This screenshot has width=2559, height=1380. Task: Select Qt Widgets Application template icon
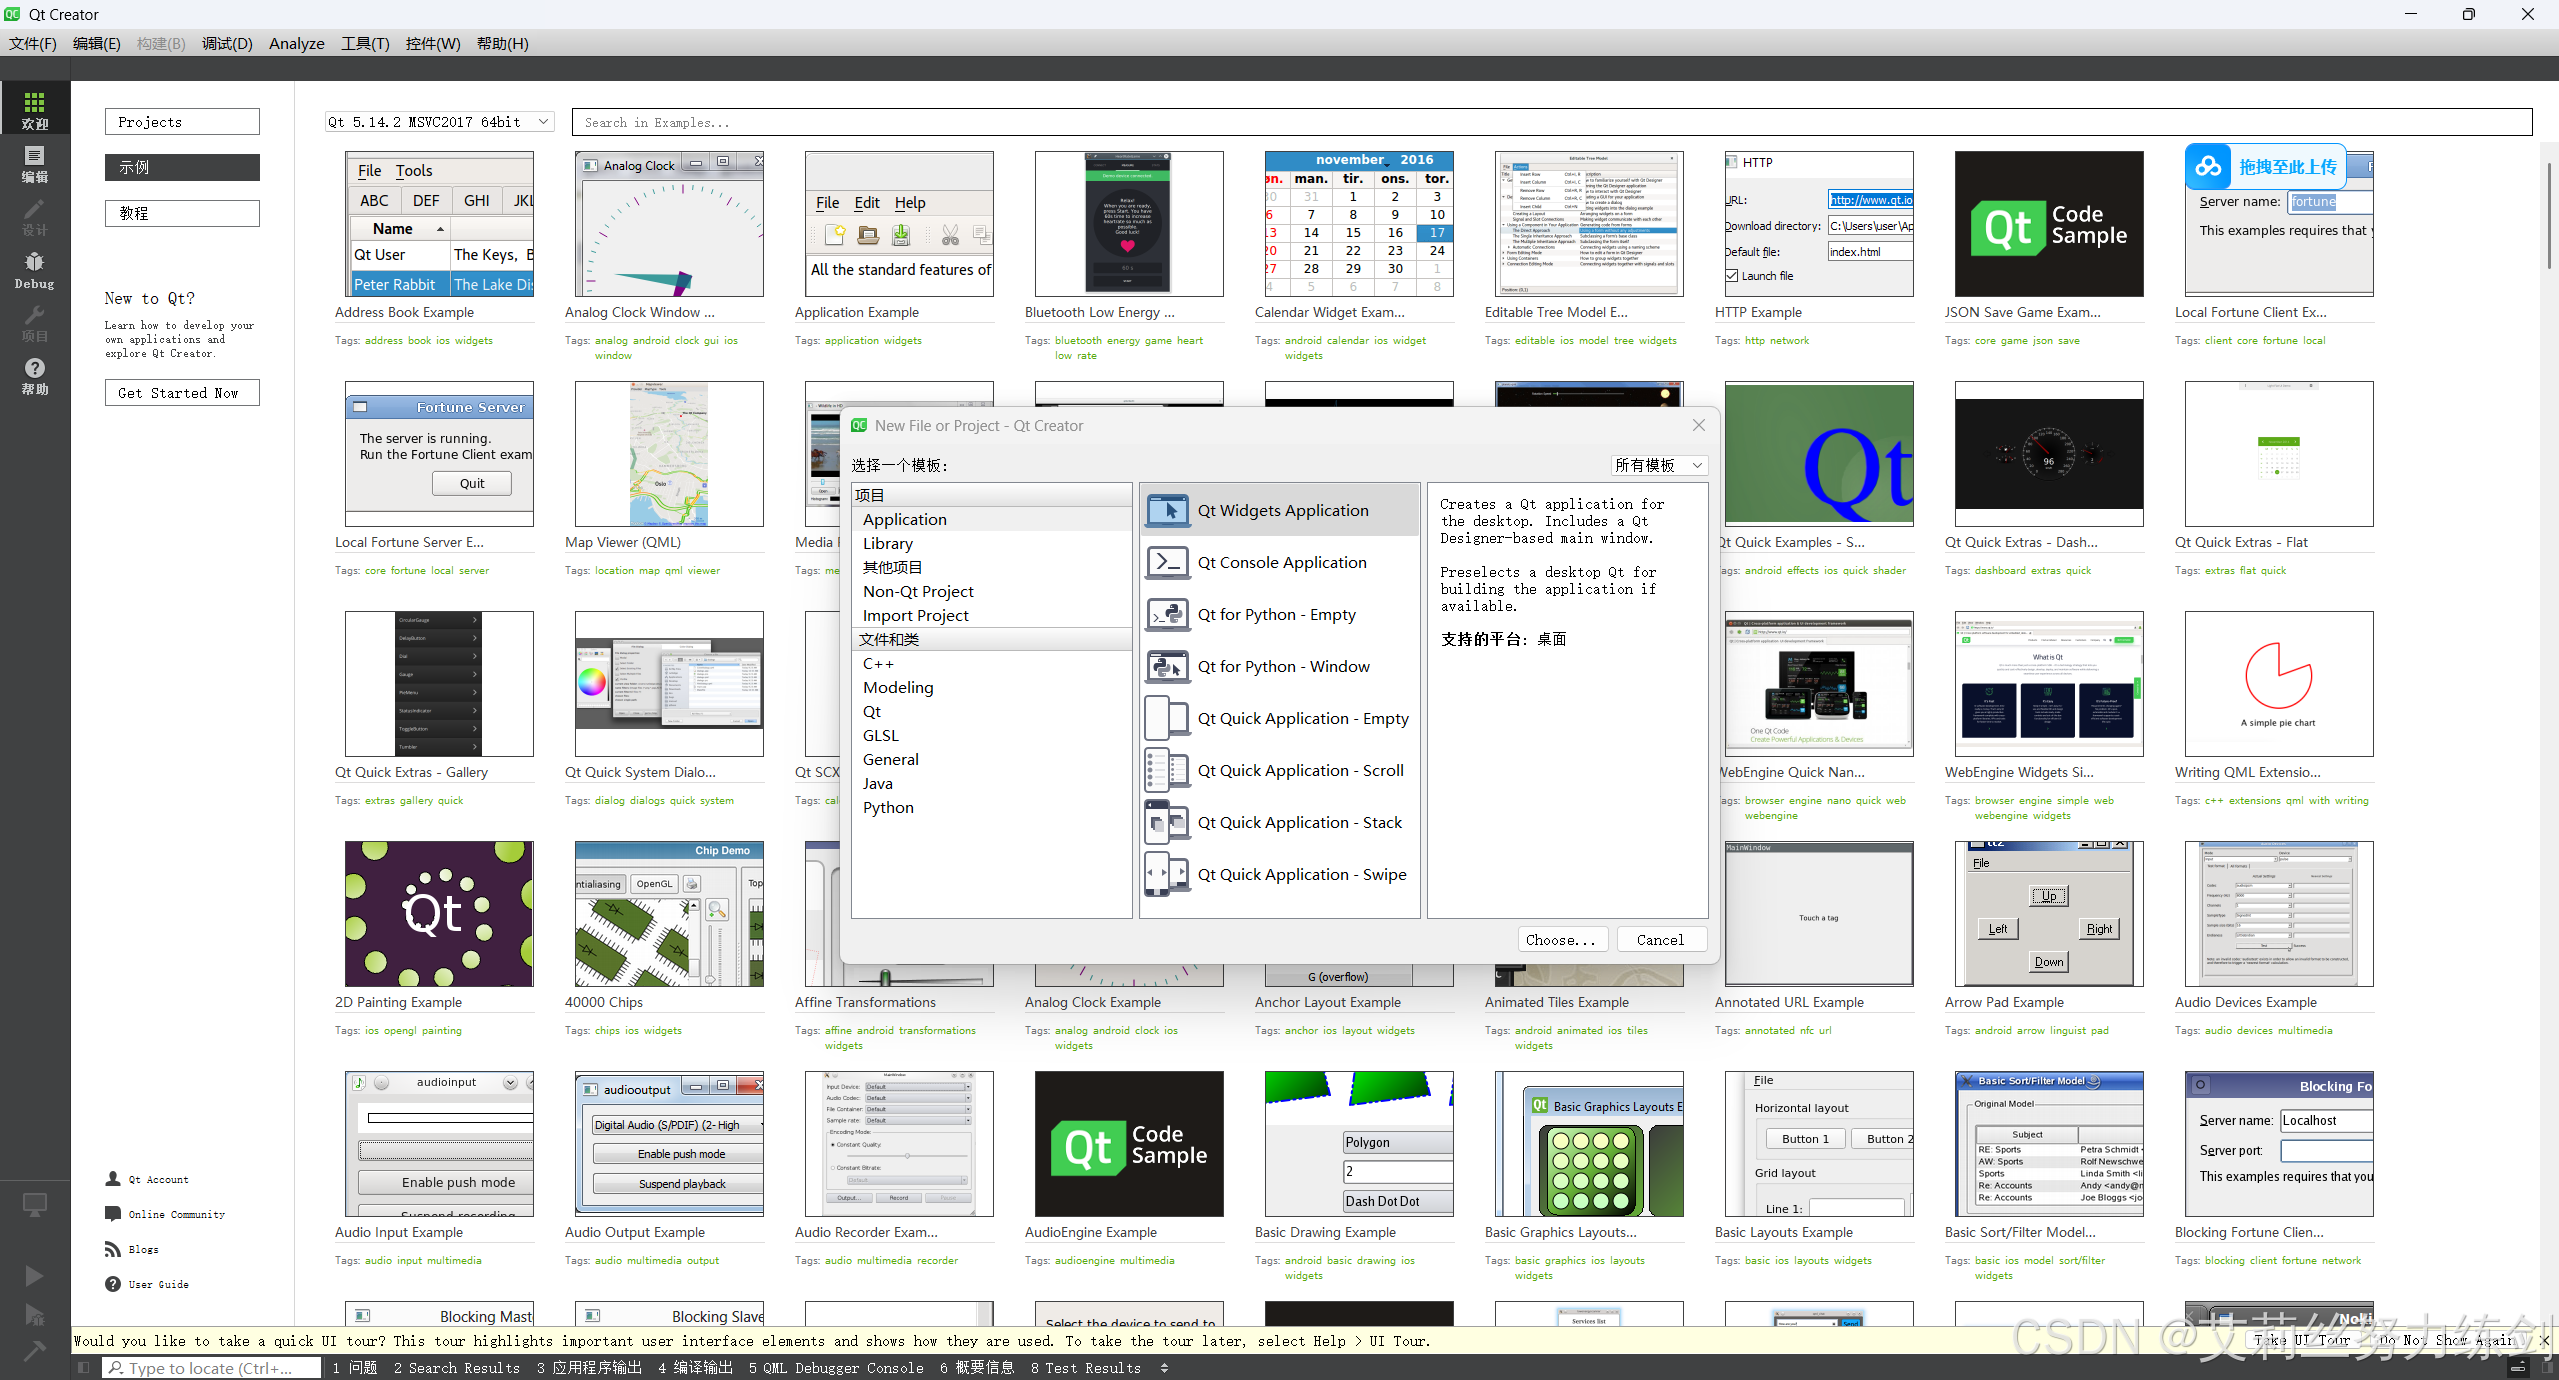[1167, 510]
